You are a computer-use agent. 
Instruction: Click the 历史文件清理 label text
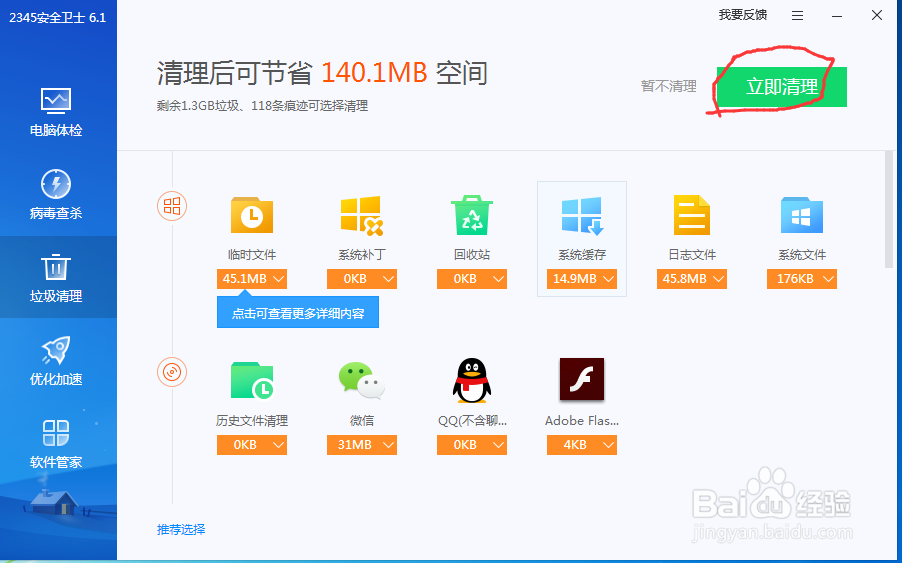(251, 421)
